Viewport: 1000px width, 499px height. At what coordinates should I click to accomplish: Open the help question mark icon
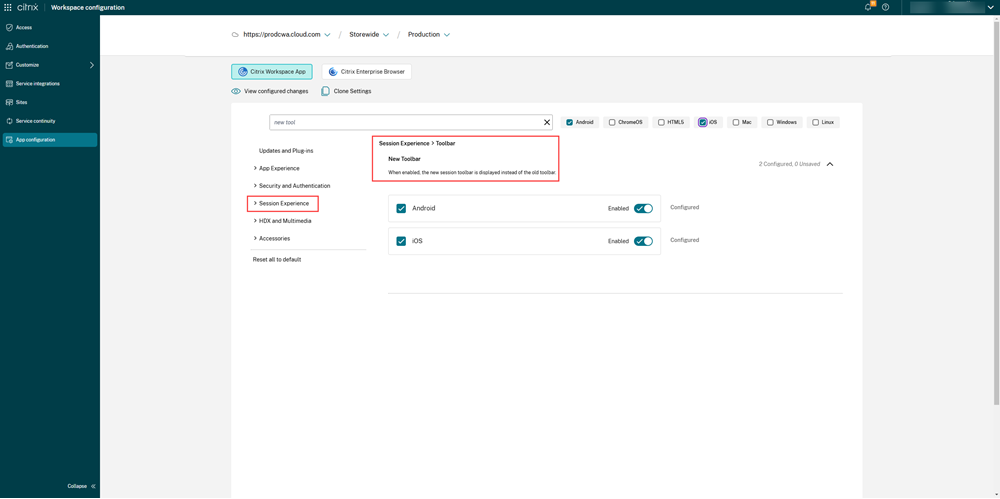click(x=885, y=7)
